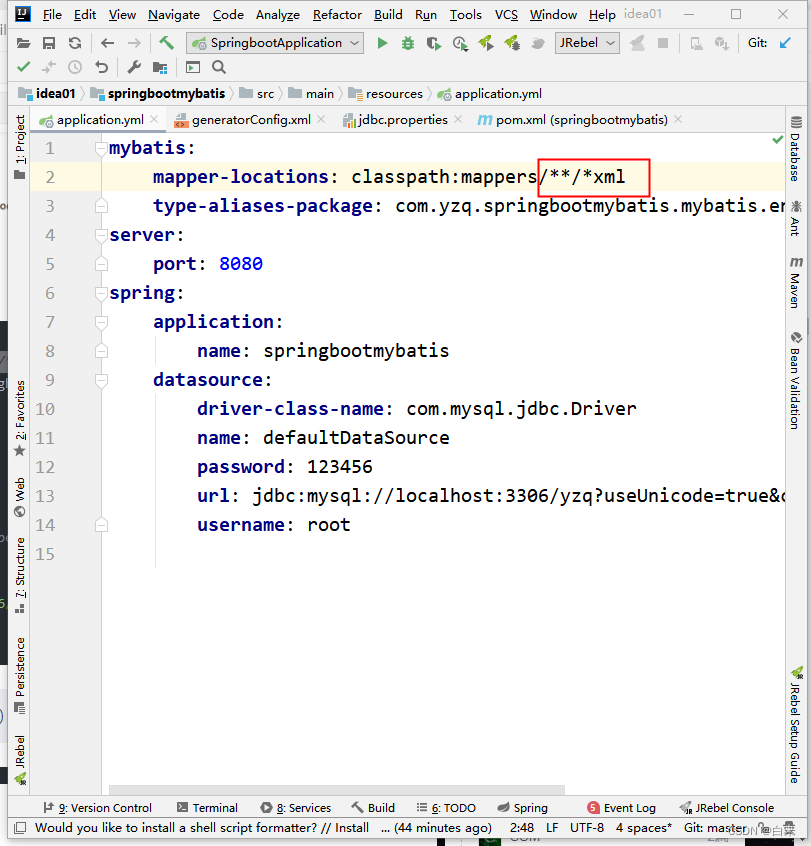The height and width of the screenshot is (846, 811).
Task: Open the Ant tool window
Action: (795, 225)
